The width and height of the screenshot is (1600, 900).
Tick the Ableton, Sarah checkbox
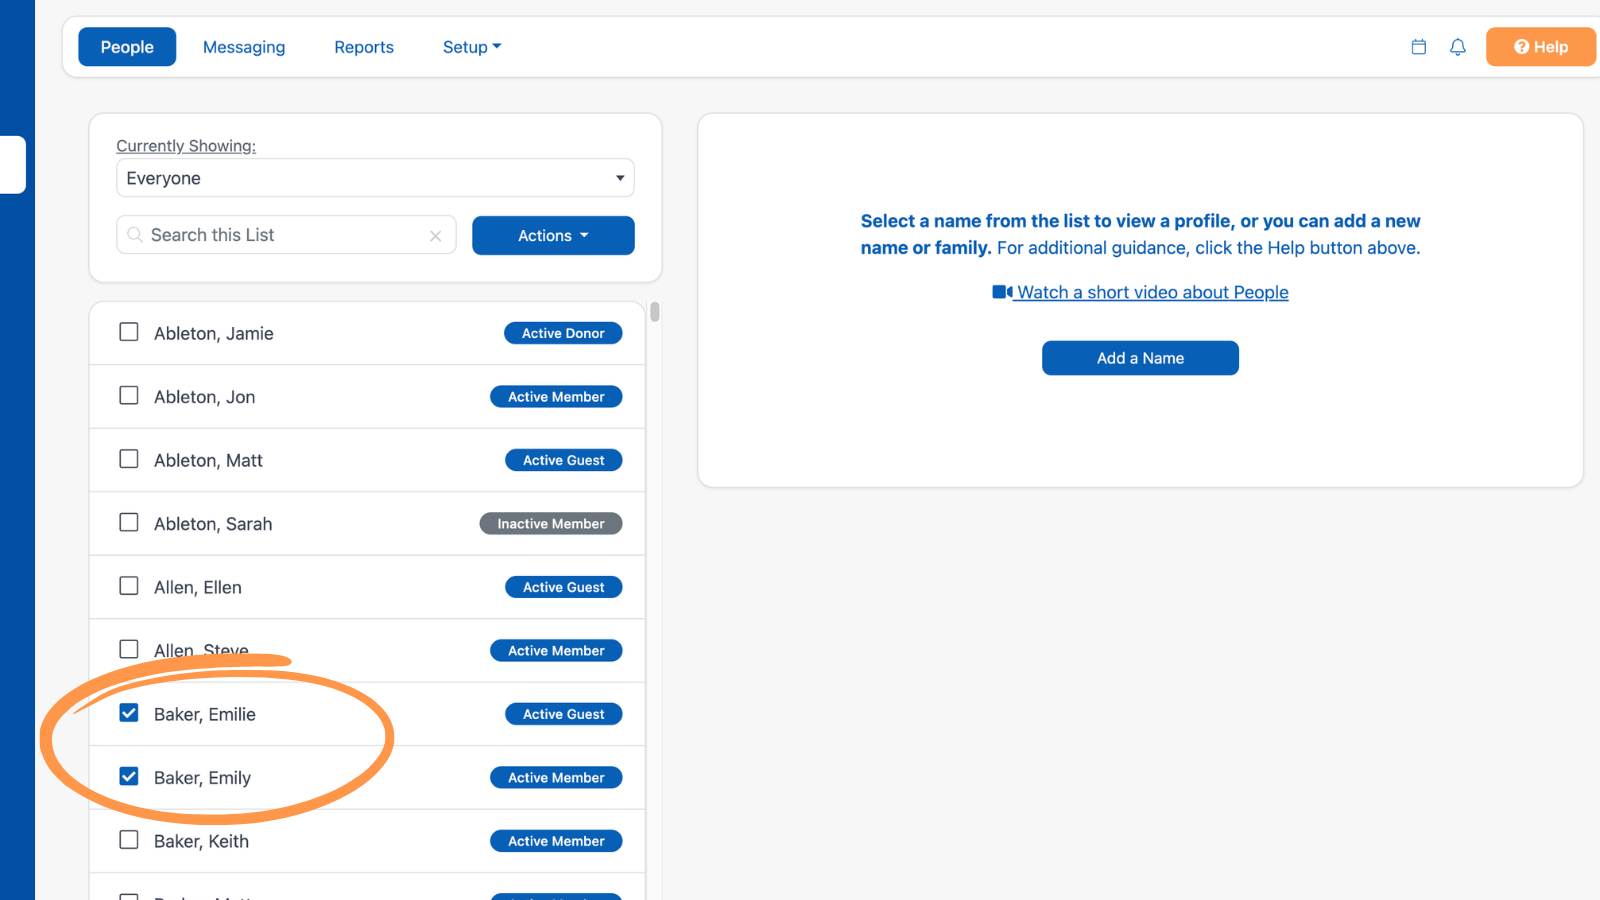(129, 522)
